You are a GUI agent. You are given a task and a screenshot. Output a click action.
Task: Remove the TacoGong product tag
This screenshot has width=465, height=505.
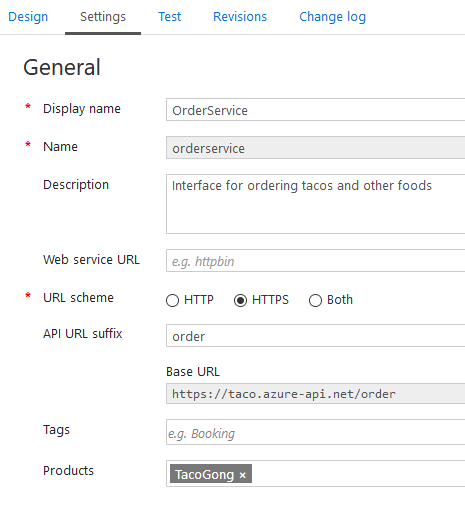243,475
